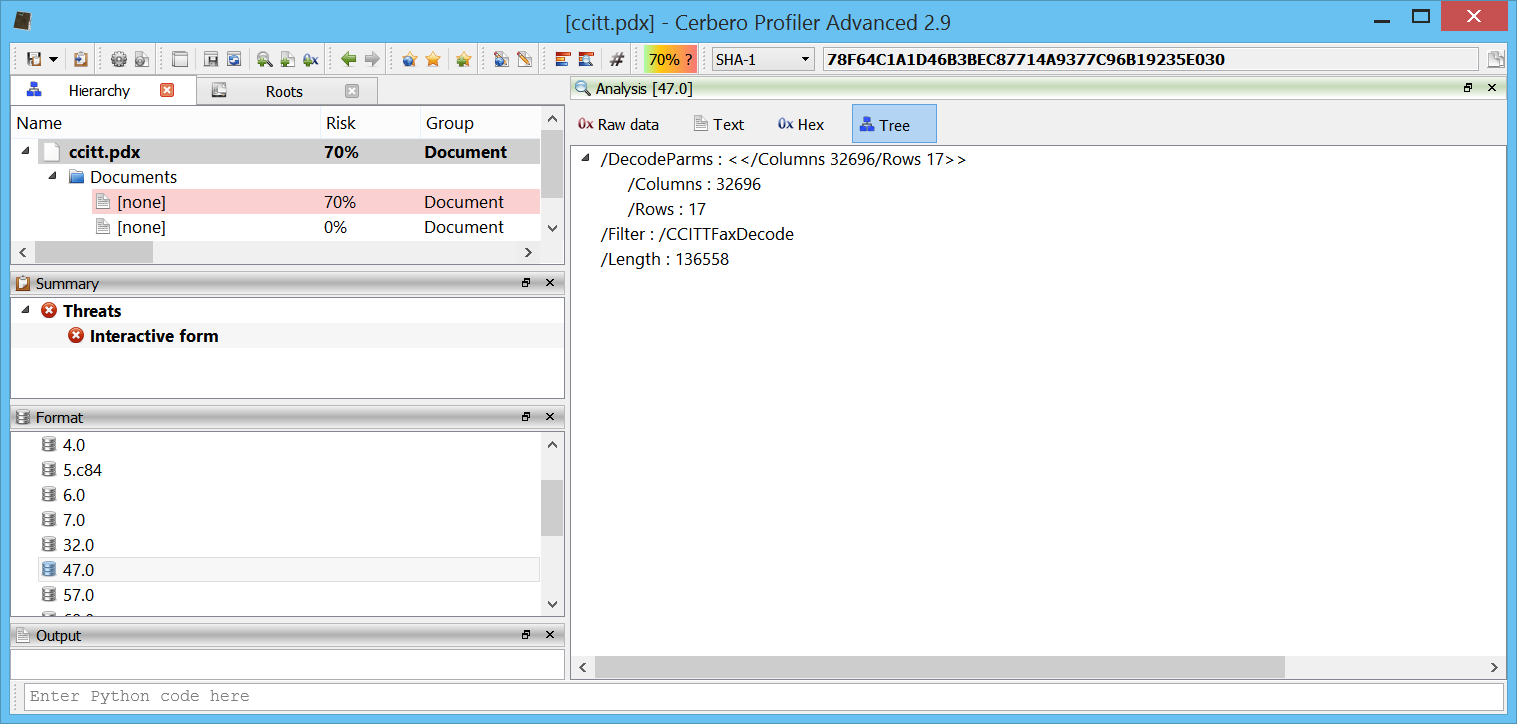Float the Summary panel
Viewport: 1517px width, 724px height.
(526, 283)
